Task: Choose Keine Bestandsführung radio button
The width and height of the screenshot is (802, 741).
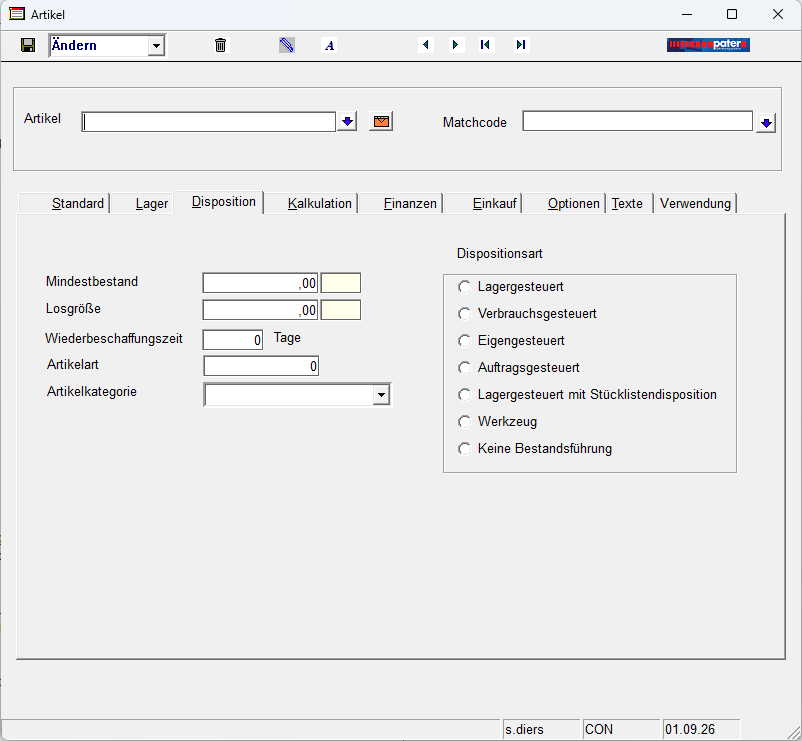Action: 464,449
